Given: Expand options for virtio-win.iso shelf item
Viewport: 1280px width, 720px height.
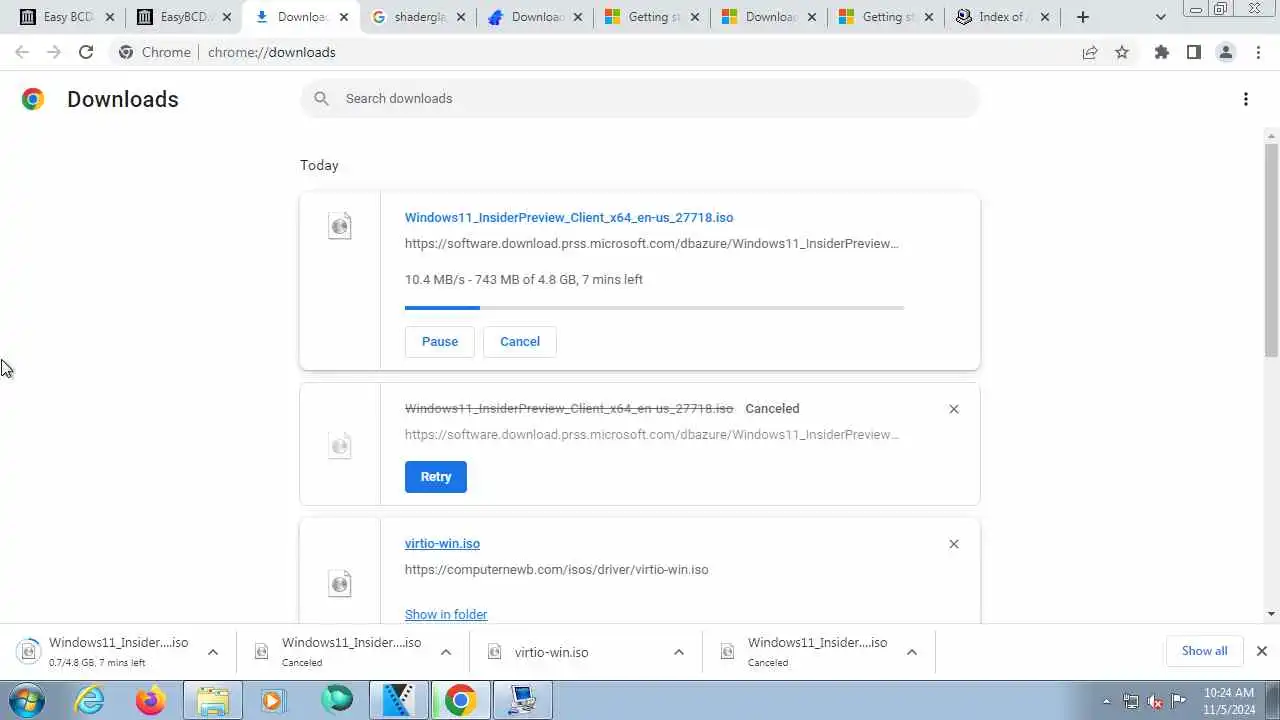Looking at the screenshot, I should 679,652.
